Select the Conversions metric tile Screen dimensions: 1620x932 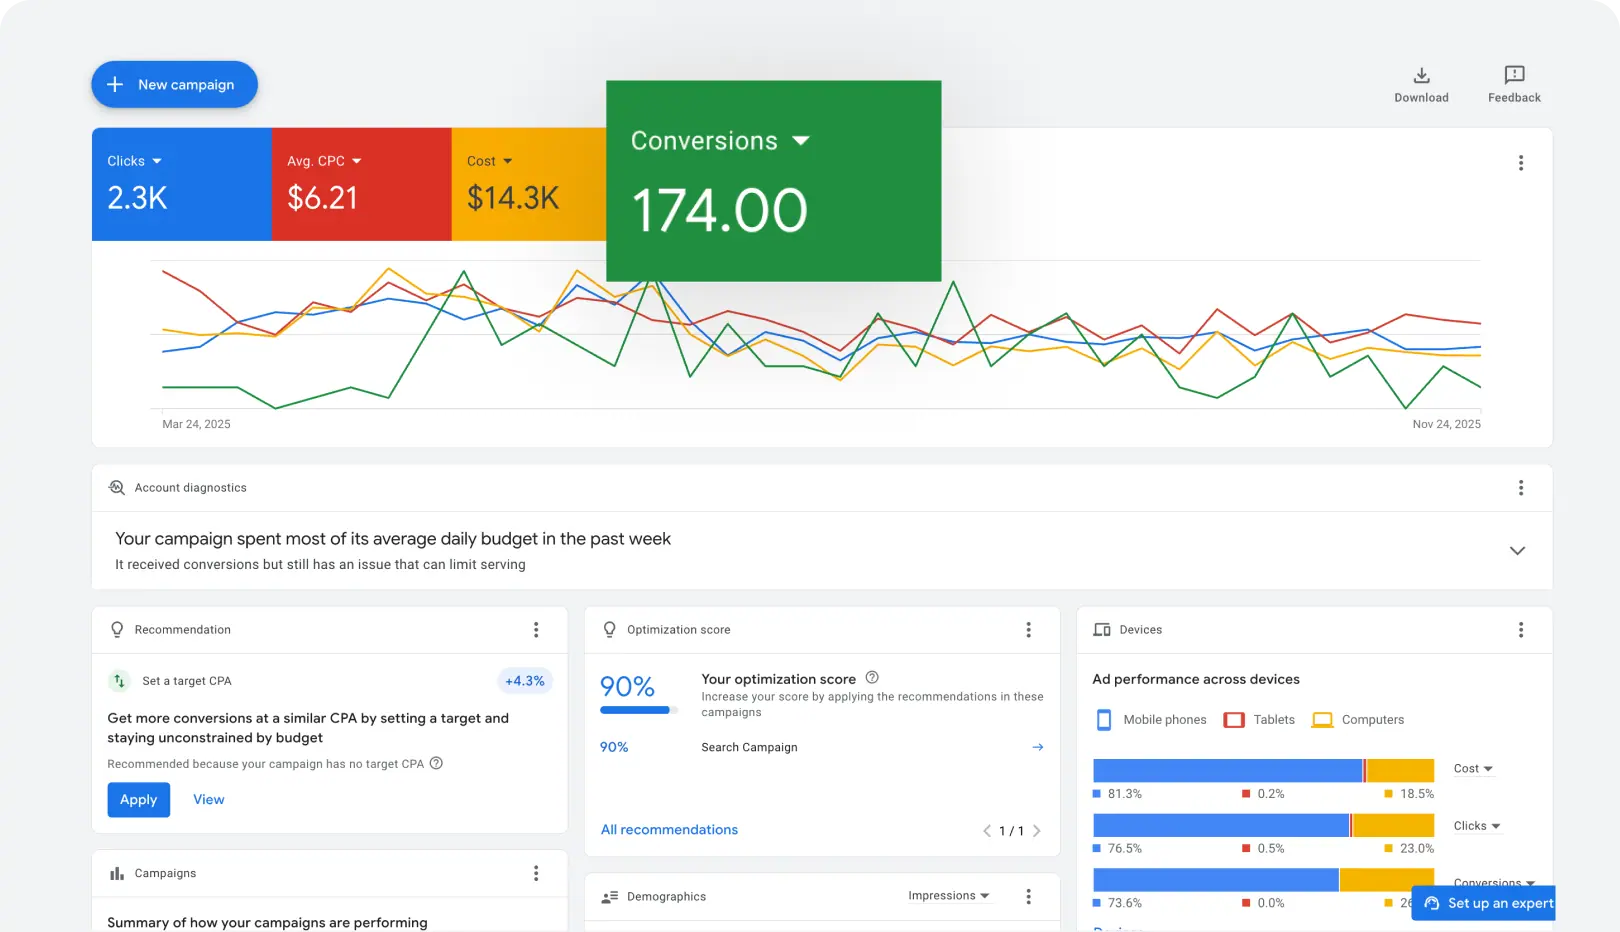point(773,181)
